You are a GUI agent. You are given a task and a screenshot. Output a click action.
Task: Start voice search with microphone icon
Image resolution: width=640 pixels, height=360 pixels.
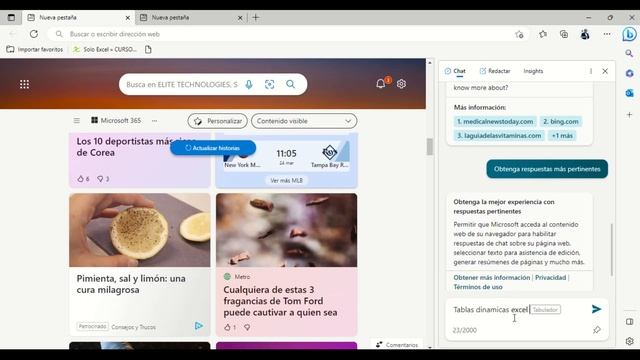pos(249,84)
